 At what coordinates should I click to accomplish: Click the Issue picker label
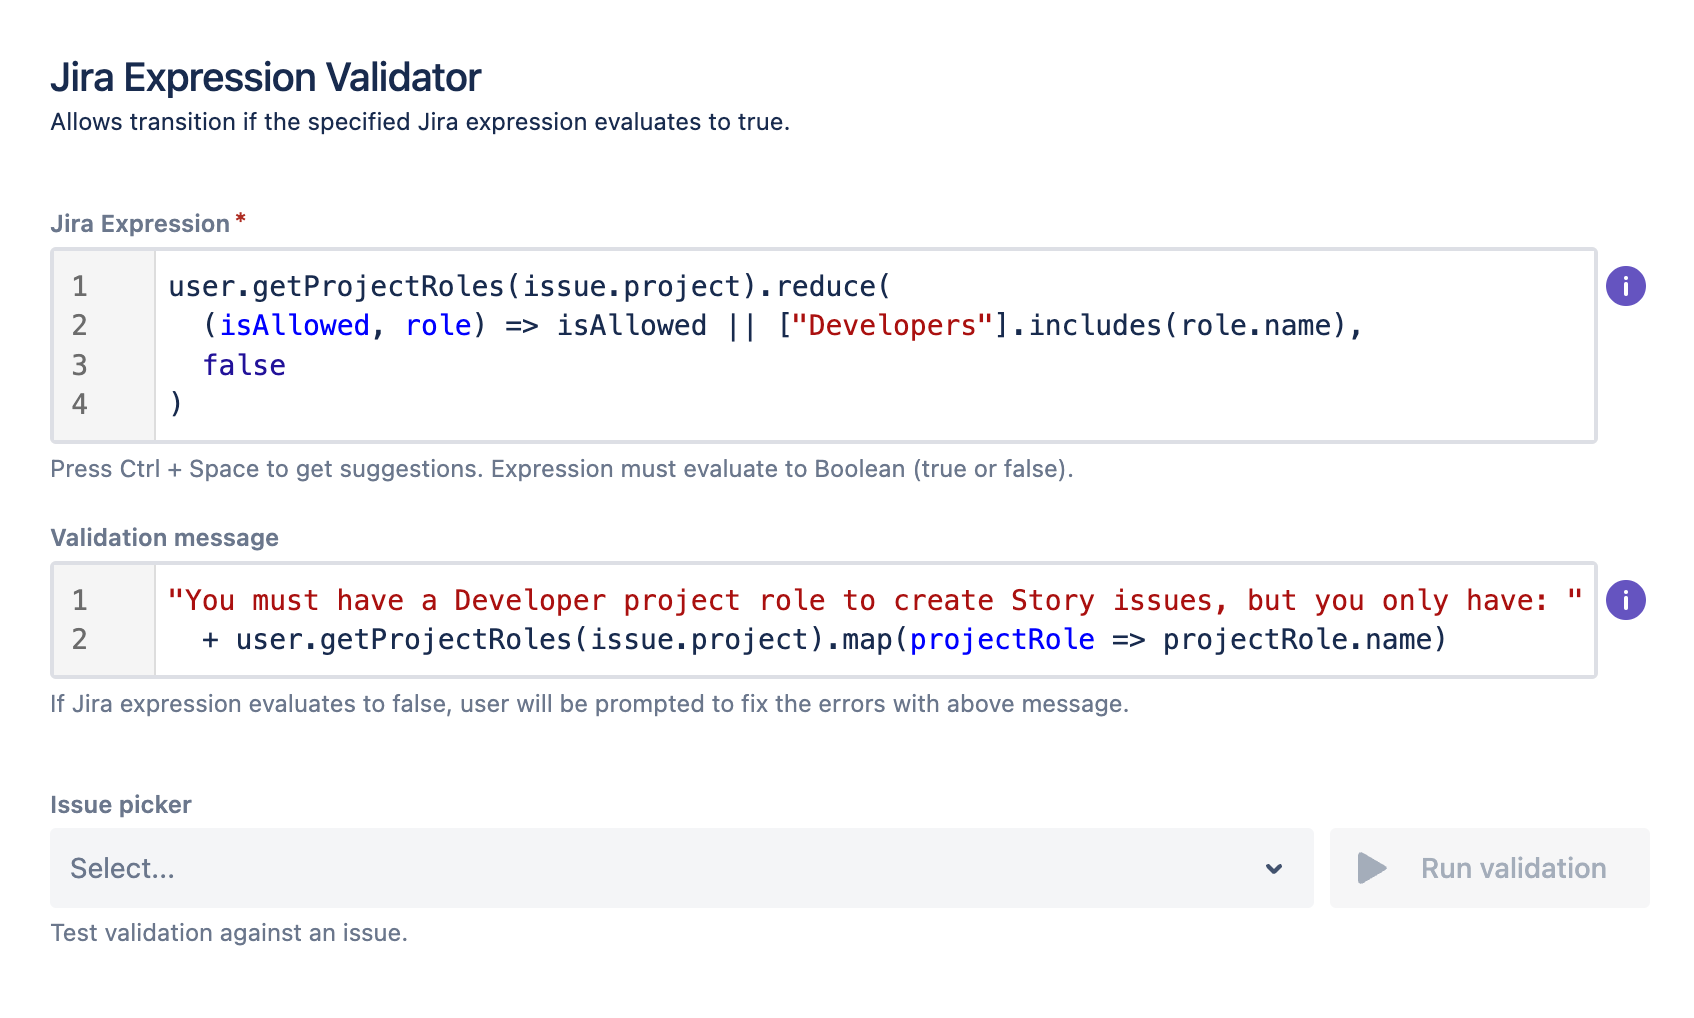121,804
